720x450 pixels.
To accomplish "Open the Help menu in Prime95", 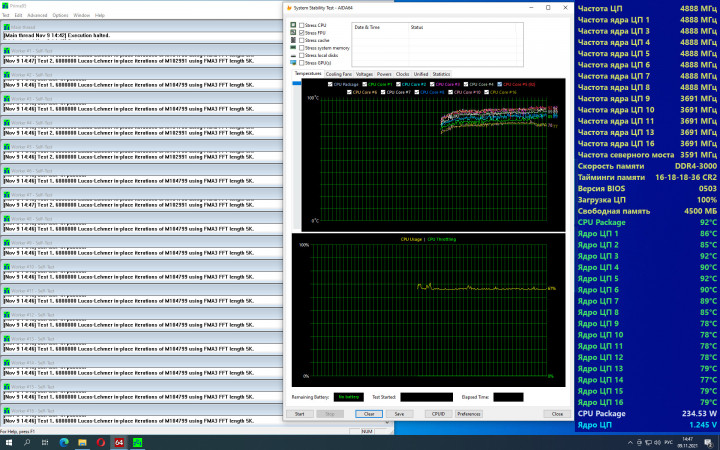I will pyautogui.click(x=100, y=15).
